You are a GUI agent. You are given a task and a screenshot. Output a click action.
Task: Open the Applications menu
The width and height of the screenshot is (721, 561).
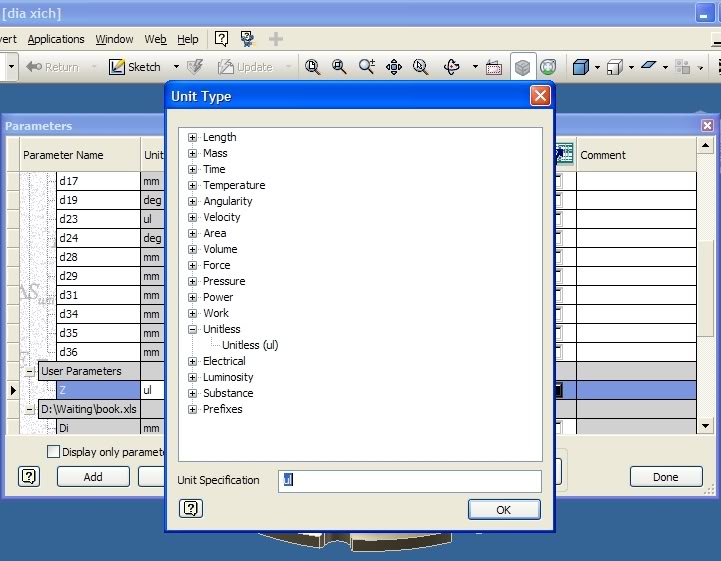click(56, 40)
